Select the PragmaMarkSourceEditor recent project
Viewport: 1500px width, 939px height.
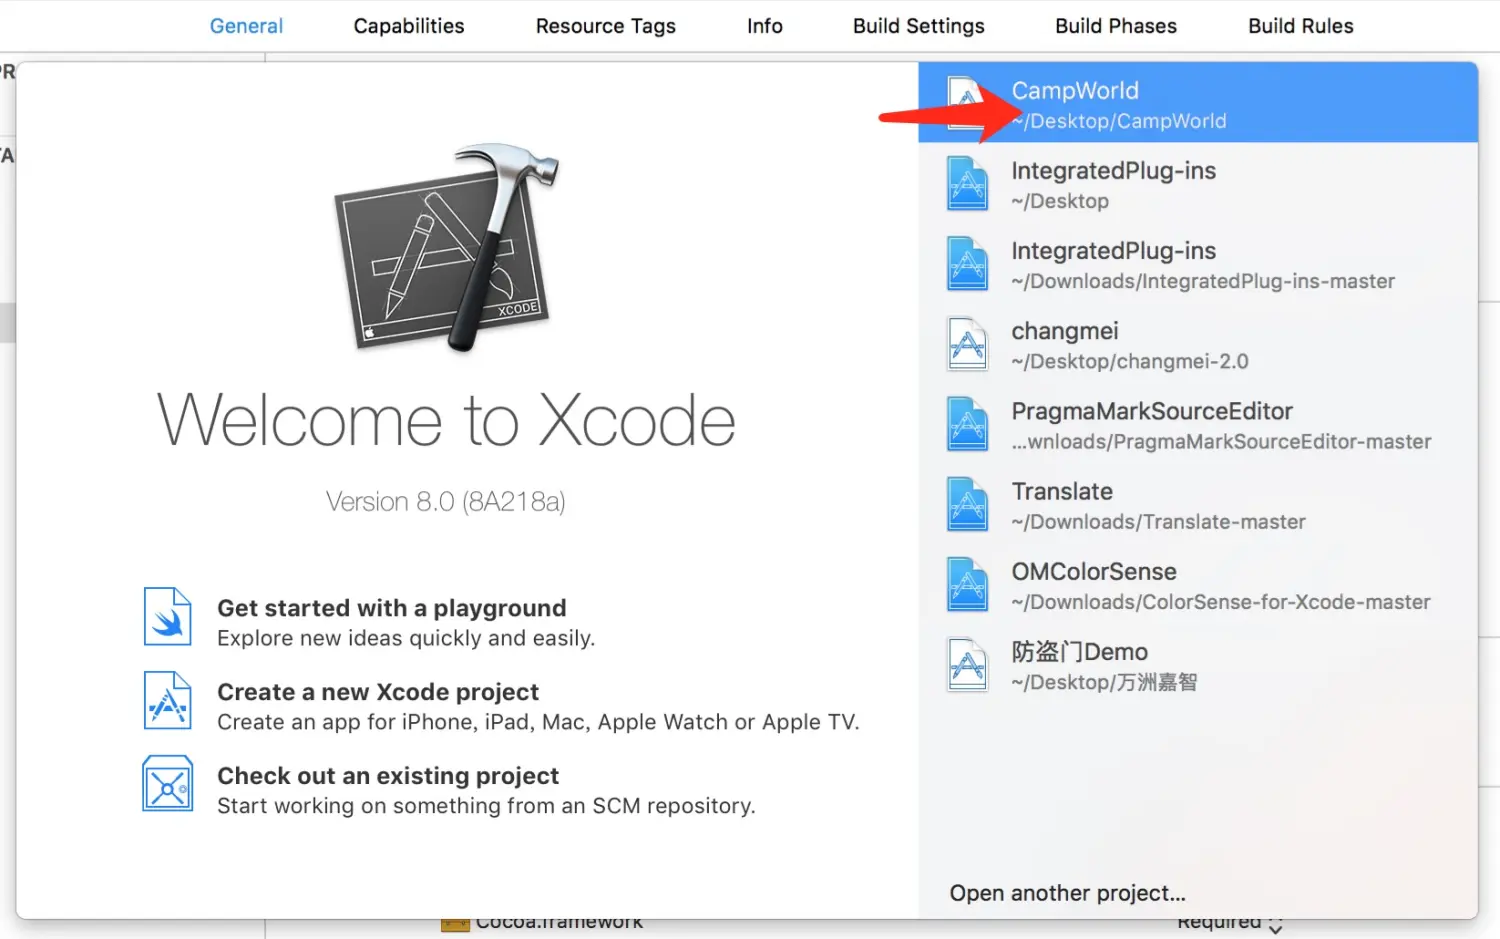tap(1198, 424)
